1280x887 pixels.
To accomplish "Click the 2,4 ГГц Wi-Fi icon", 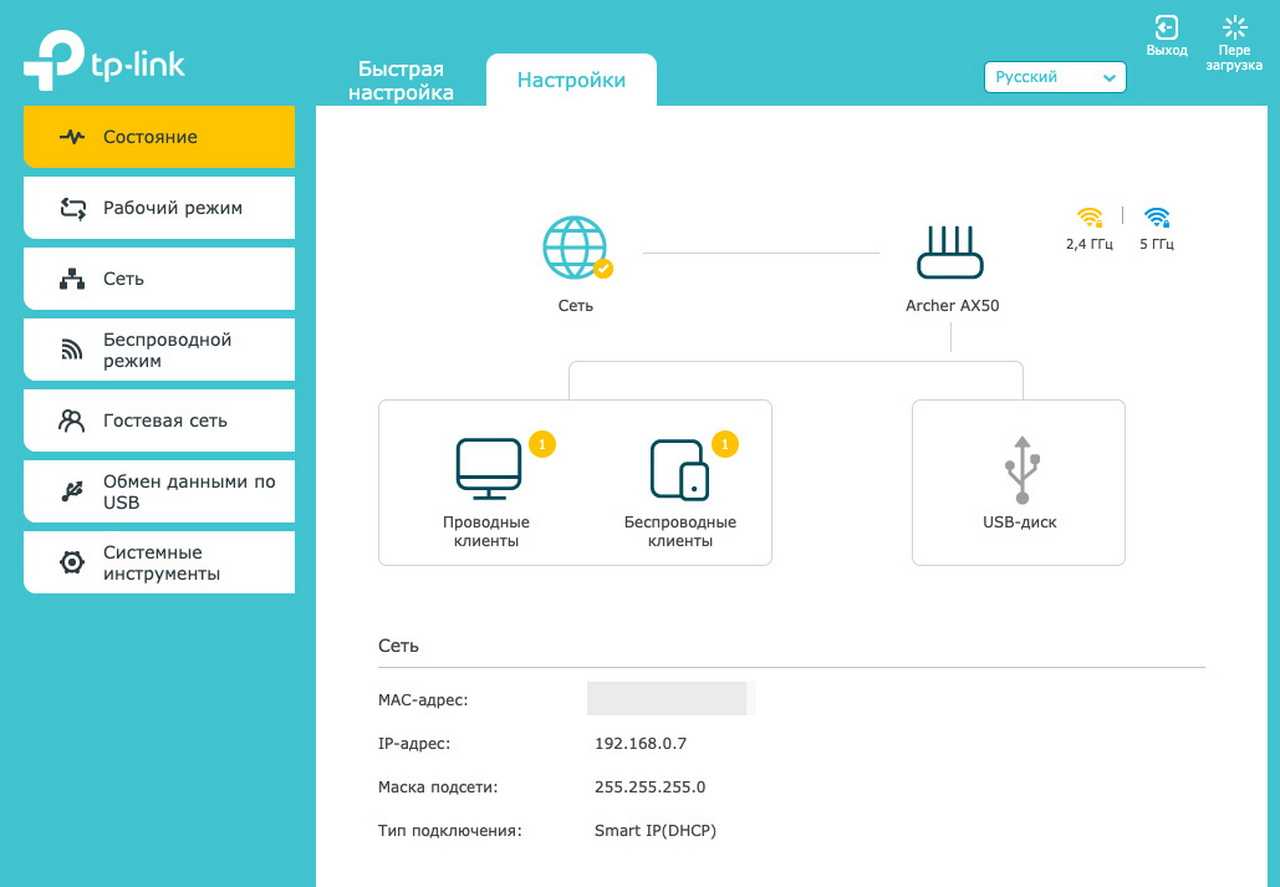I will (x=1089, y=217).
